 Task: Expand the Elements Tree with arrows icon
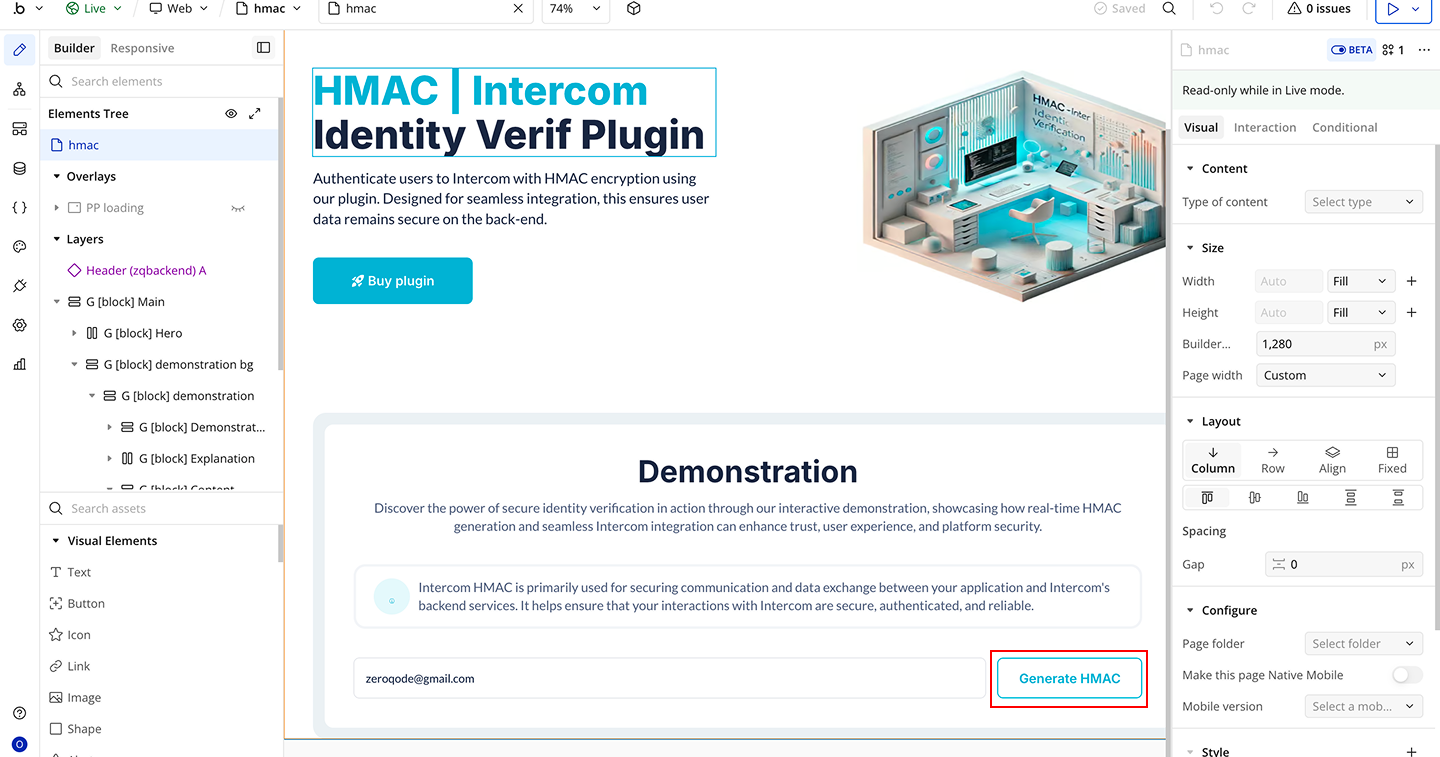click(x=255, y=114)
